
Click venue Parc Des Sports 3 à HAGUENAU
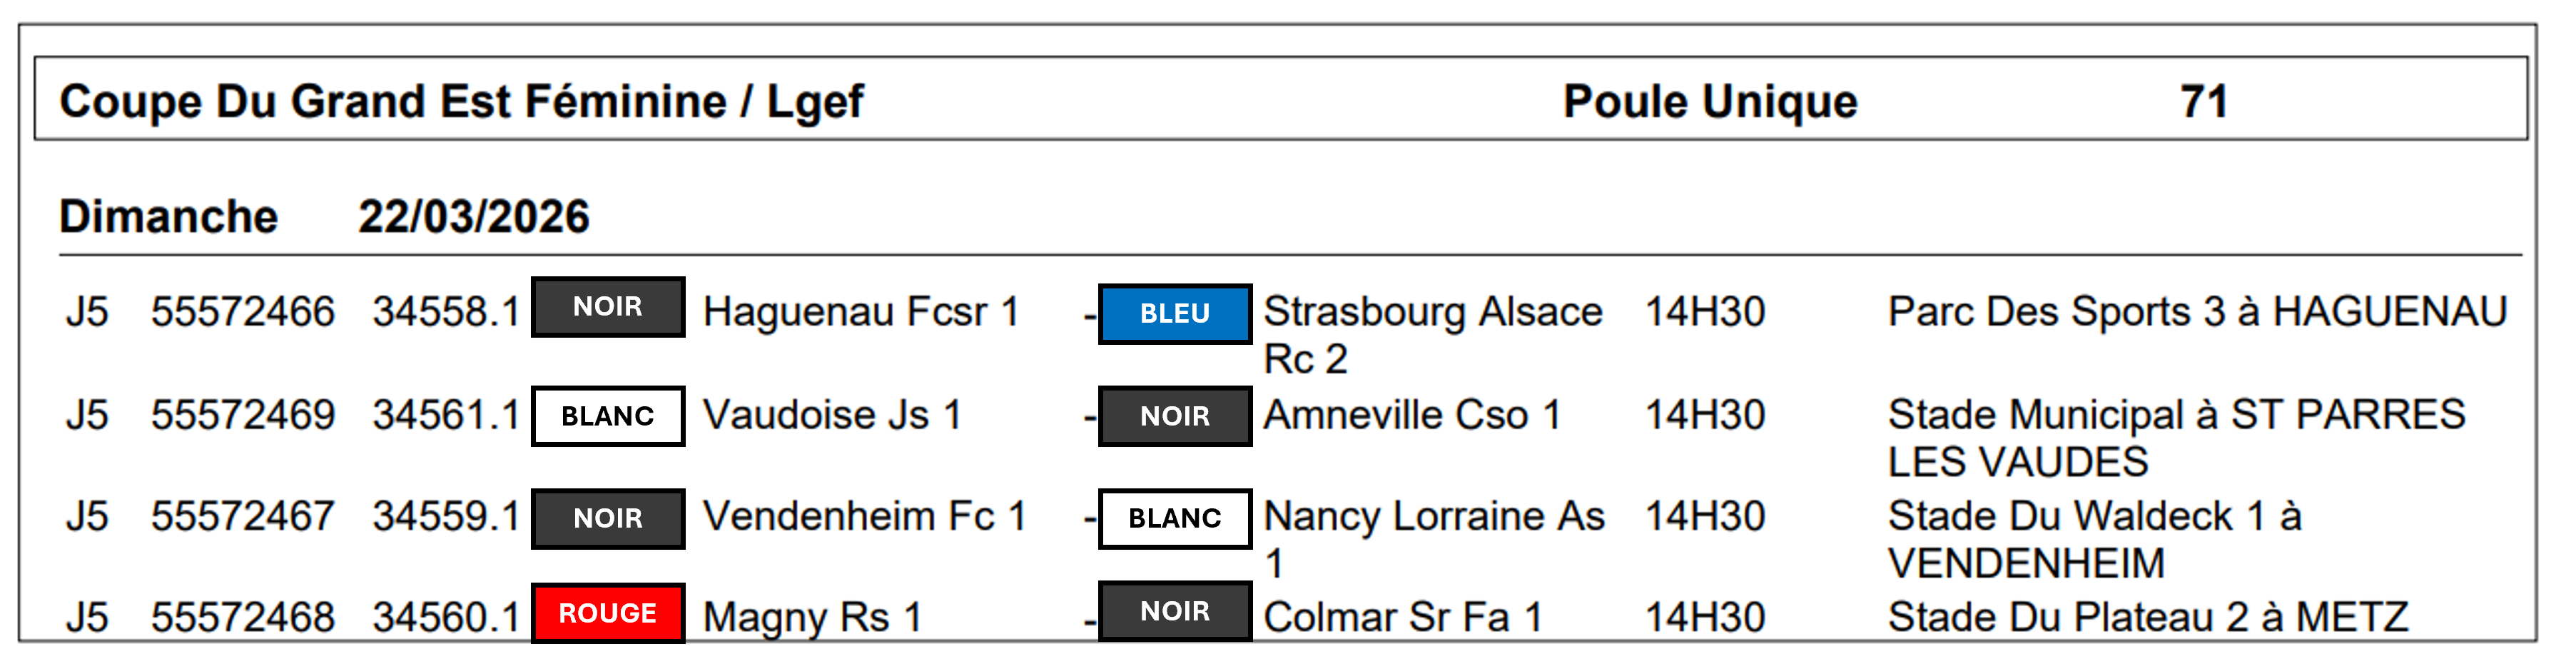[2197, 312]
